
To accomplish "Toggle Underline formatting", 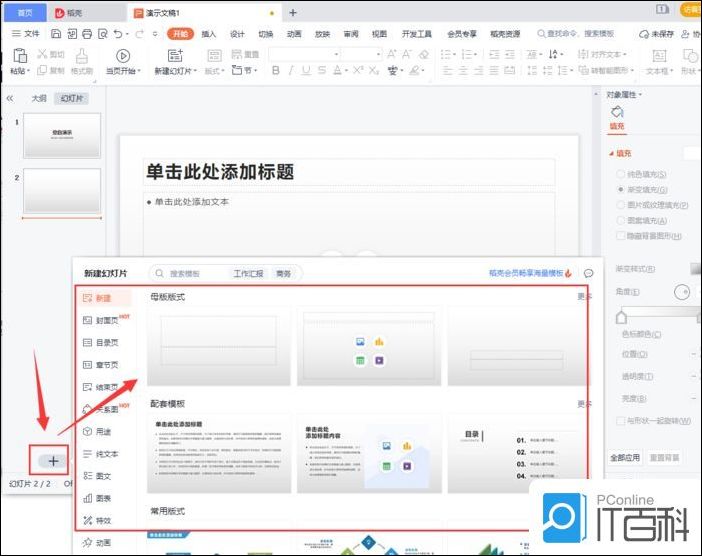I will pyautogui.click(x=306, y=70).
